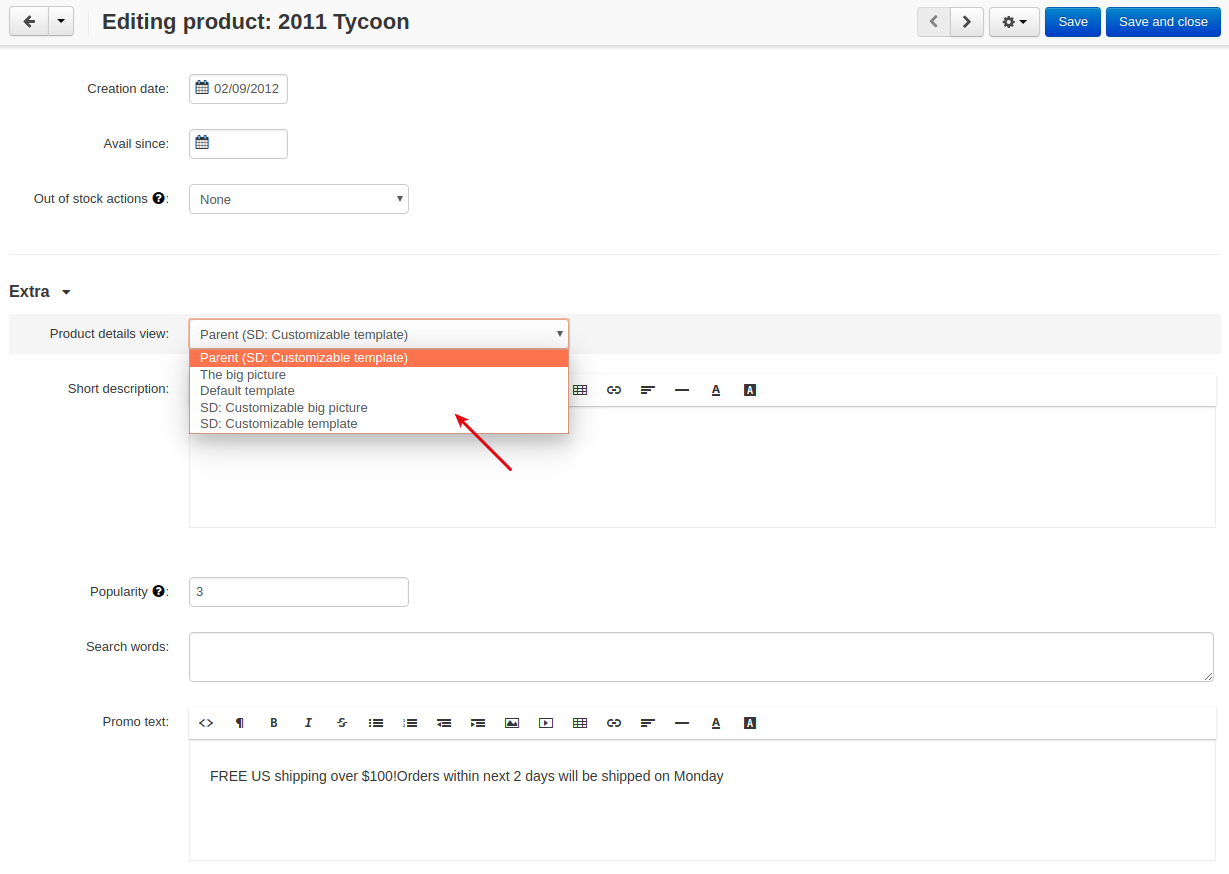Change font color in Promo text editor

pyautogui.click(x=716, y=723)
